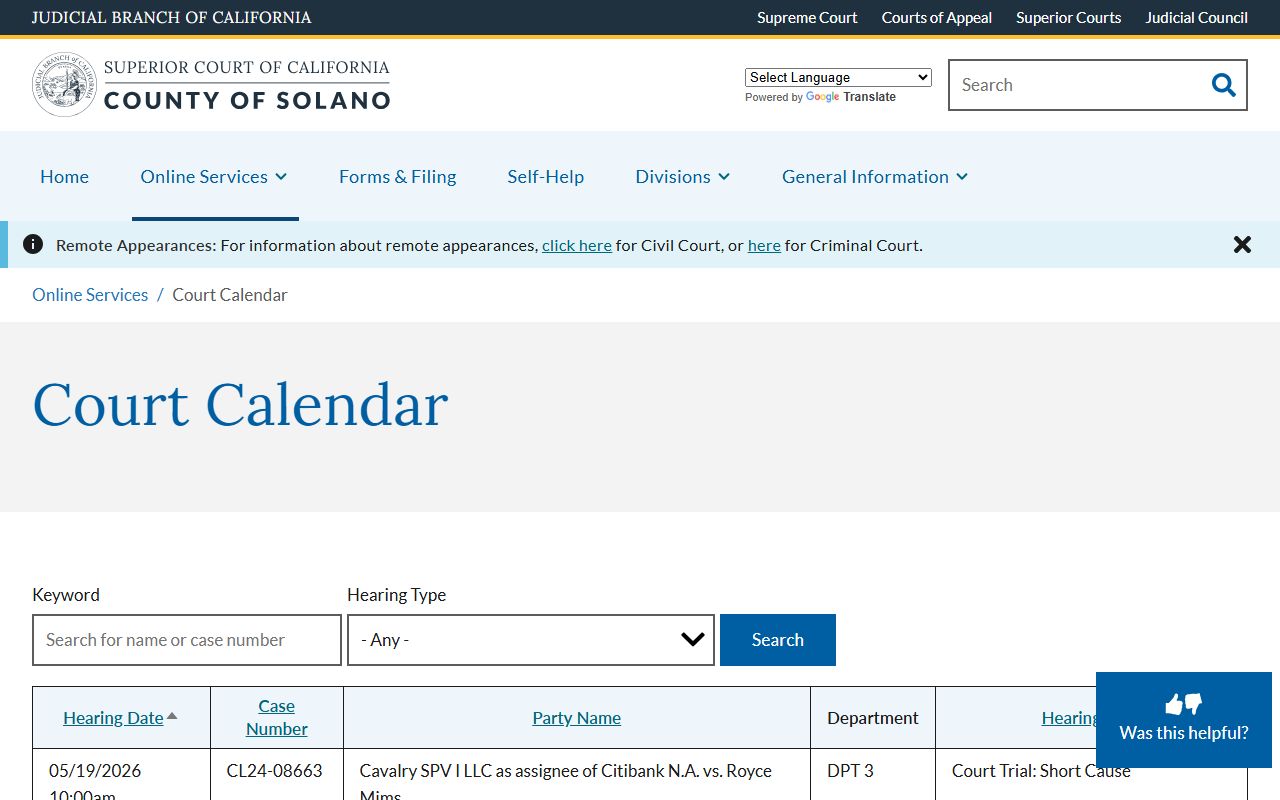The height and width of the screenshot is (800, 1280).
Task: Click the Superior Court of California seal logo
Action: coord(65,84)
